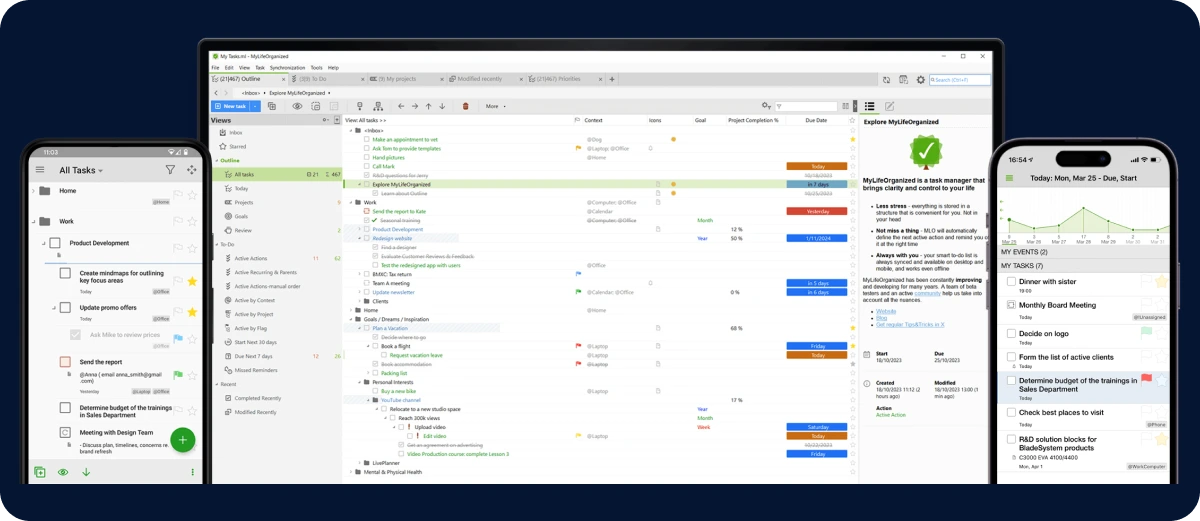1200x521 pixels.
Task: Click the move down arrow in toolbar
Action: tap(442, 106)
